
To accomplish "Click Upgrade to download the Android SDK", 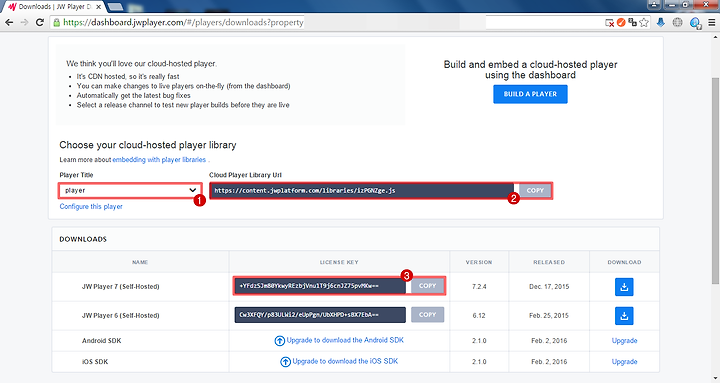I will (x=345, y=340).
